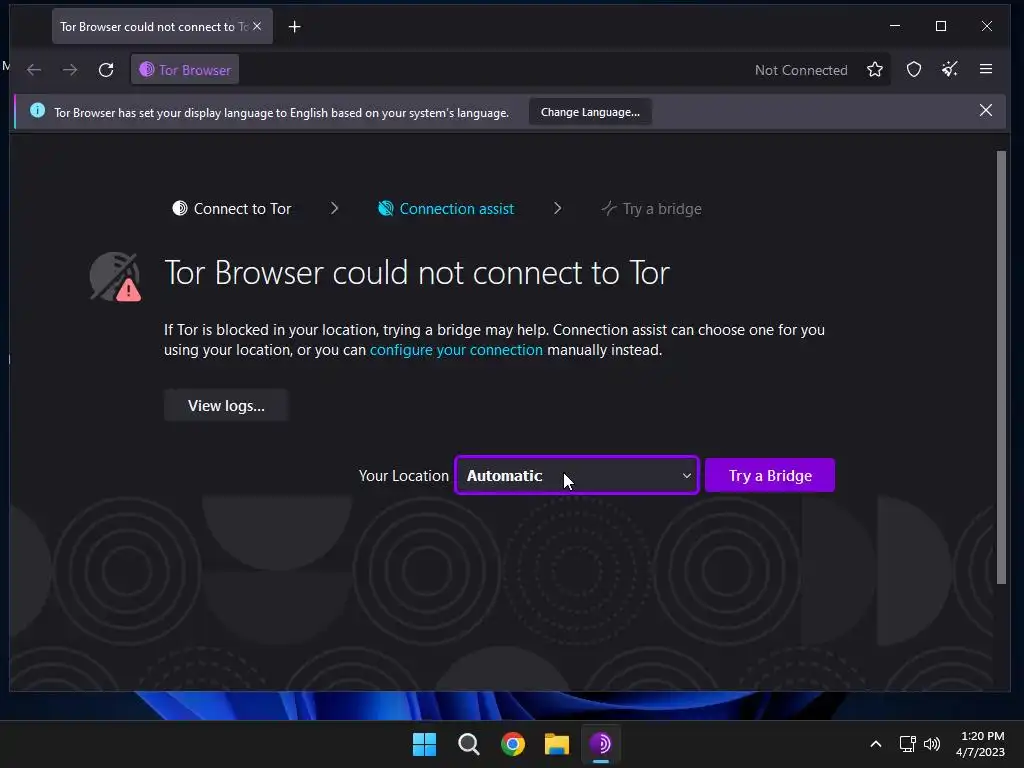Maximize the Tor Browser window
Image resolution: width=1024 pixels, height=768 pixels.
click(941, 26)
